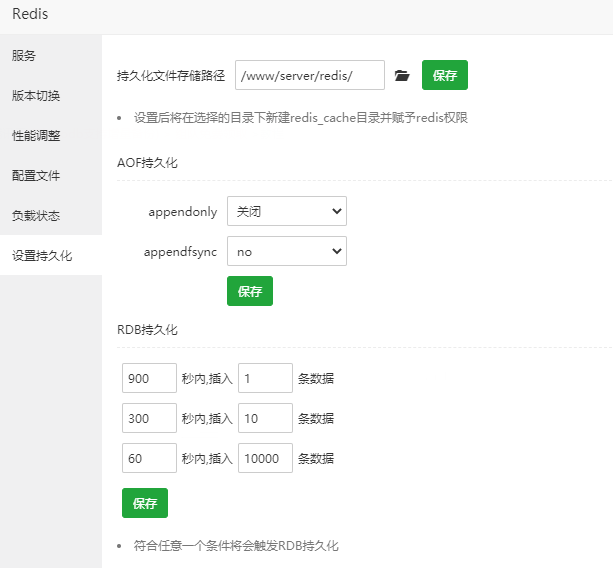The height and width of the screenshot is (568, 613).
Task: Focus the storage path field /www/server/redis/
Action: click(310, 75)
